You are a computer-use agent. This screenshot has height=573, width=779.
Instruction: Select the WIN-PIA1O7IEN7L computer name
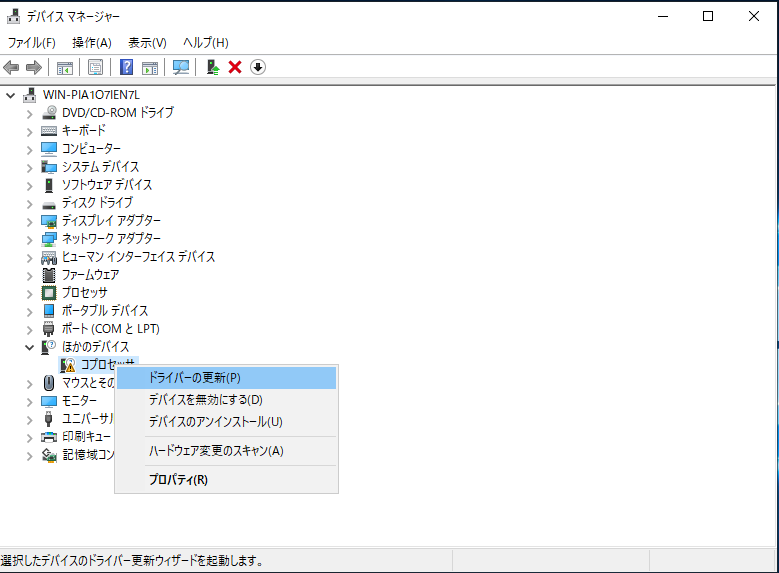[x=91, y=95]
